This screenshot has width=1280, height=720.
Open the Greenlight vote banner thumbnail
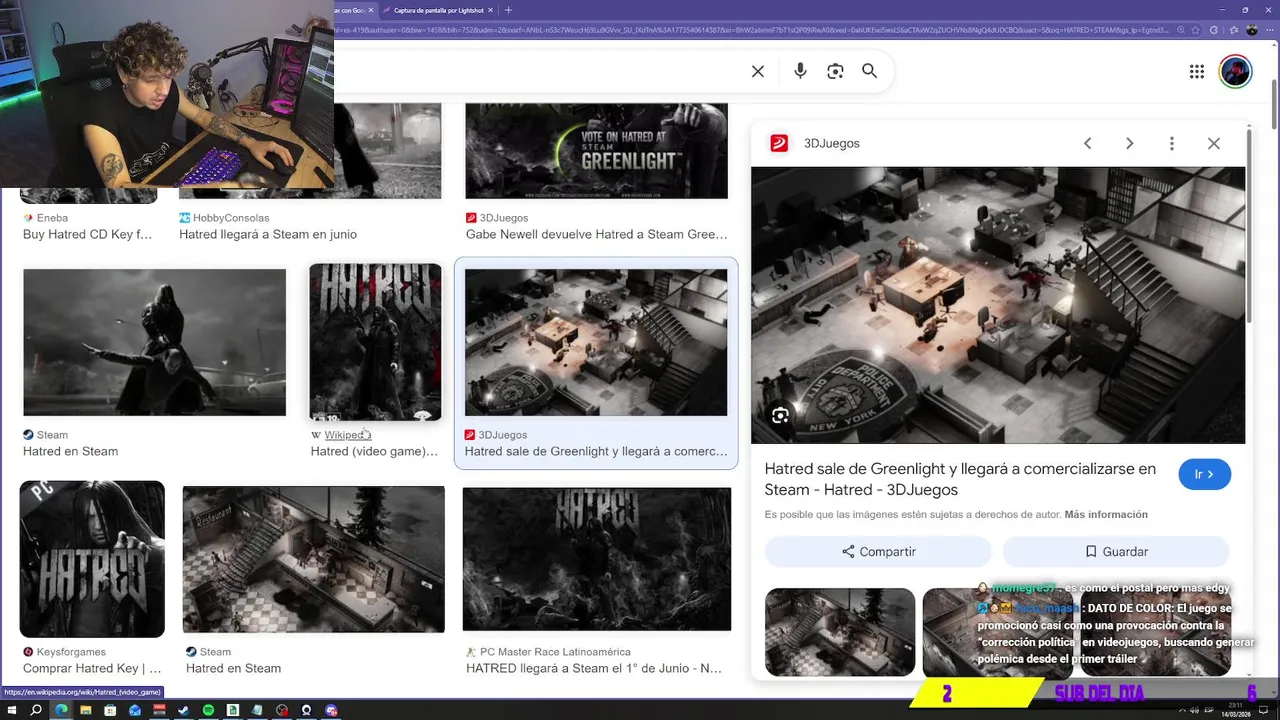[596, 150]
